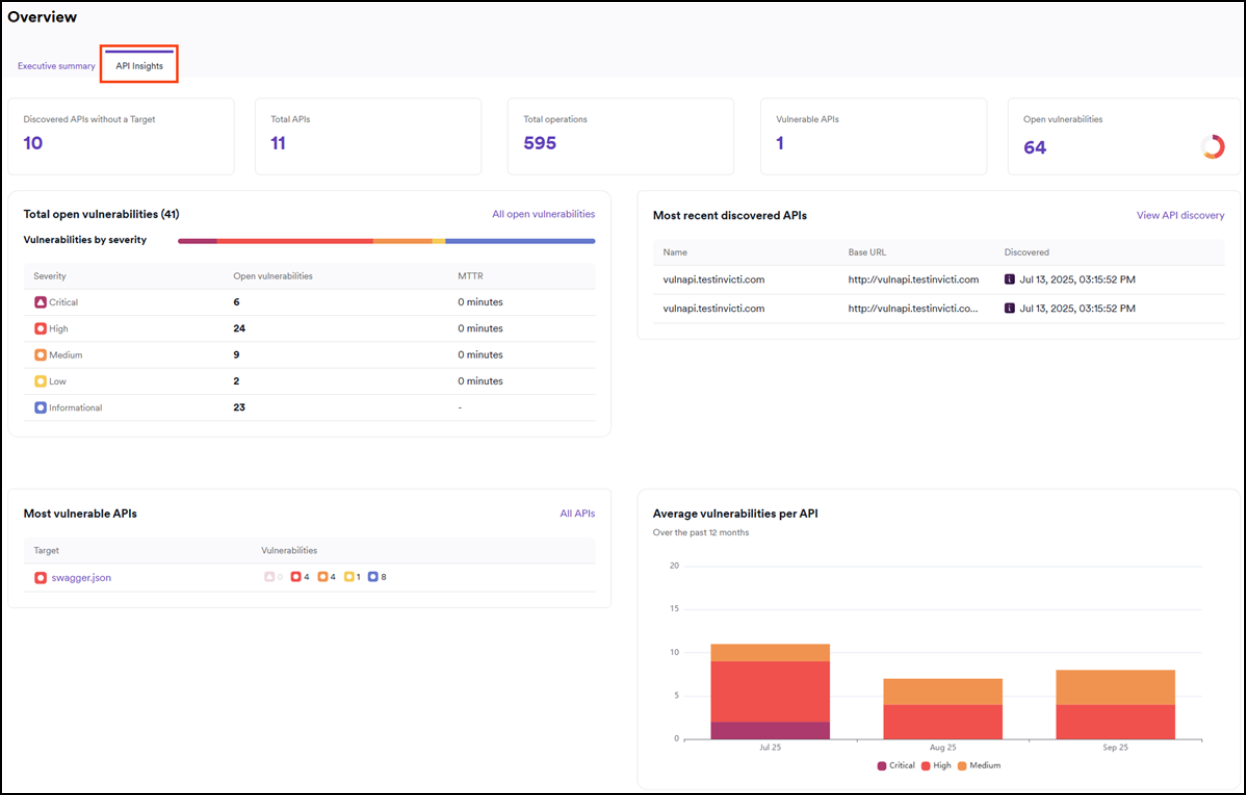
Task: Switch to the Executive summary tab
Action: (x=55, y=64)
